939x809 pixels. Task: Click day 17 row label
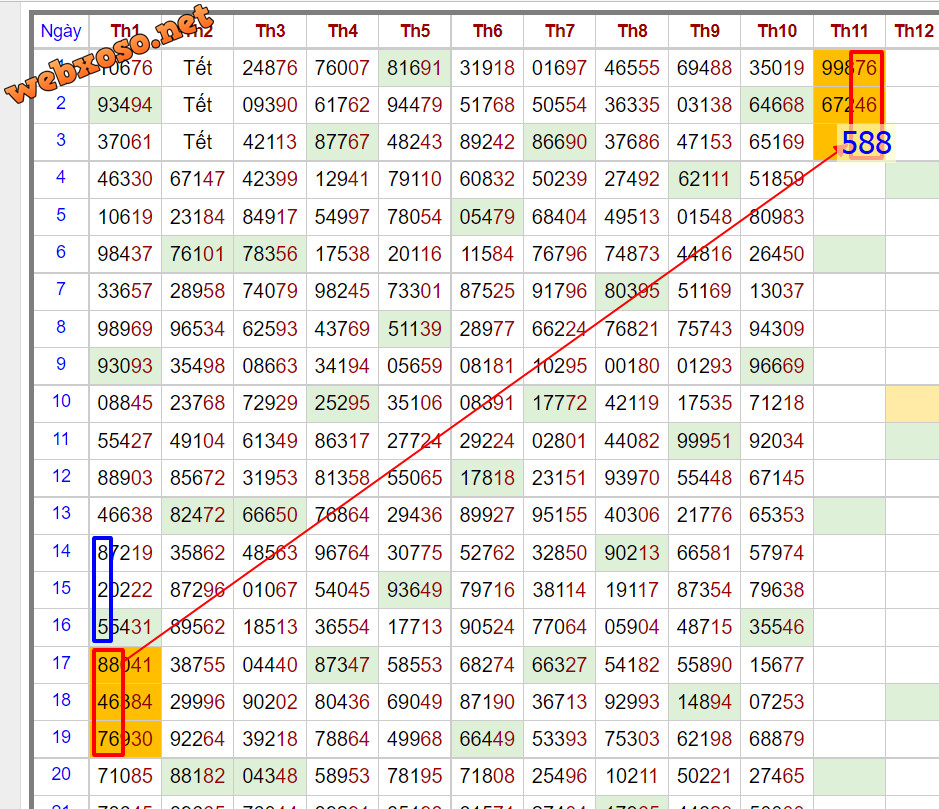[61, 662]
